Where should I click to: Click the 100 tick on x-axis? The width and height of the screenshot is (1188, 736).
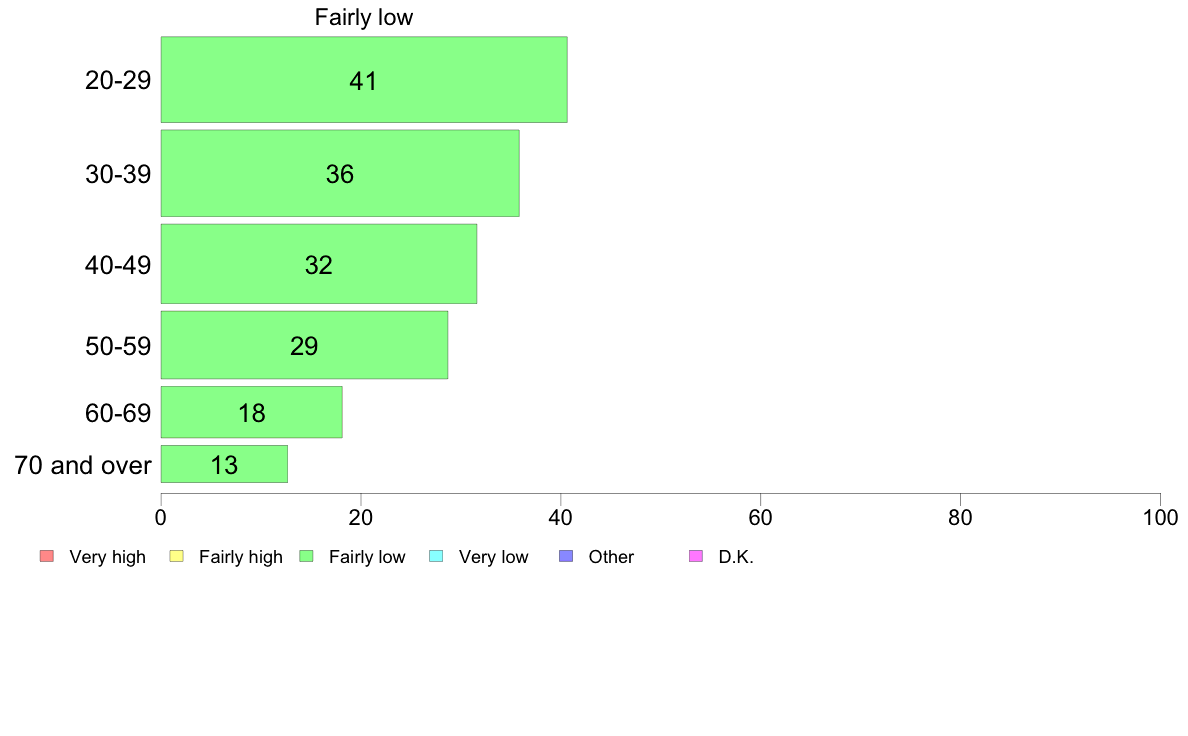(1160, 518)
